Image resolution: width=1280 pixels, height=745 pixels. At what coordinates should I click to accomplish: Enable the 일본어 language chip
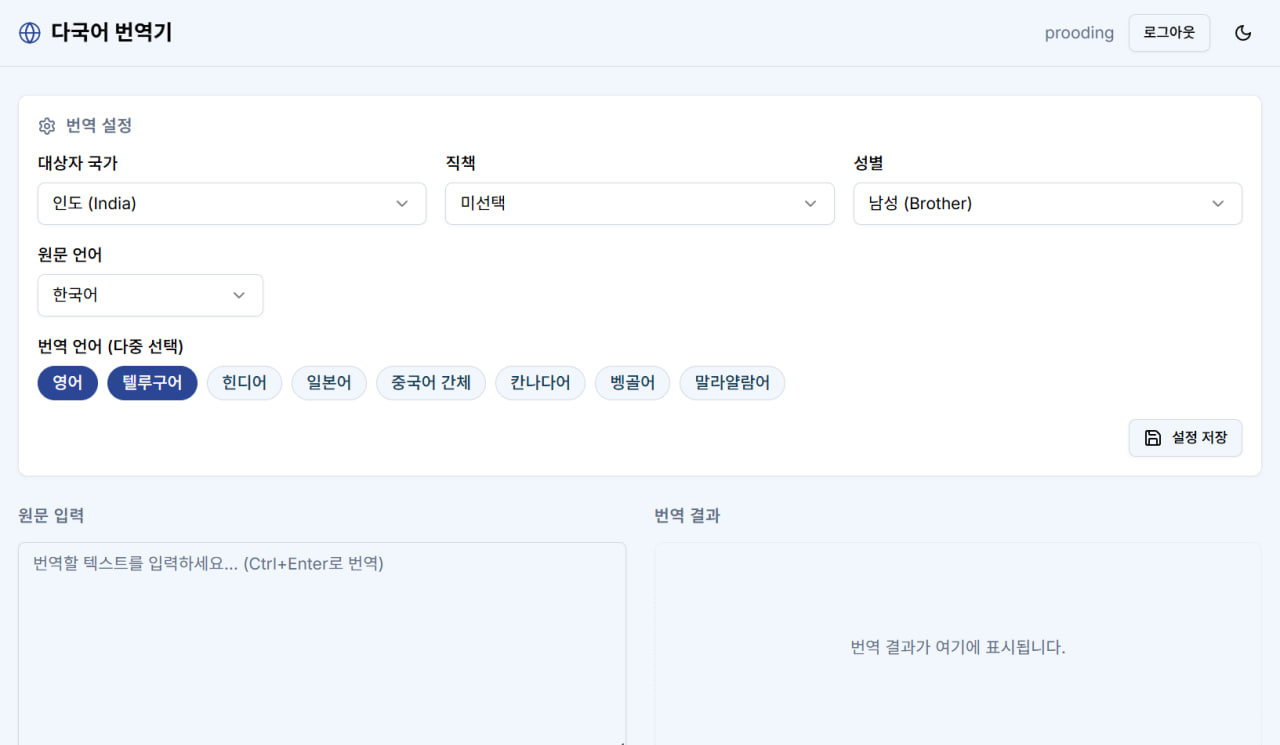329,383
